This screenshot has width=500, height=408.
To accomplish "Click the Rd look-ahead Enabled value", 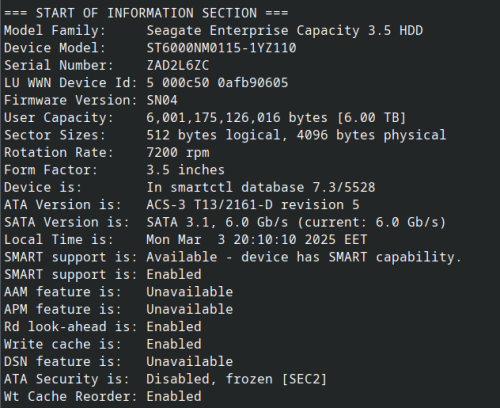I will [x=174, y=327].
